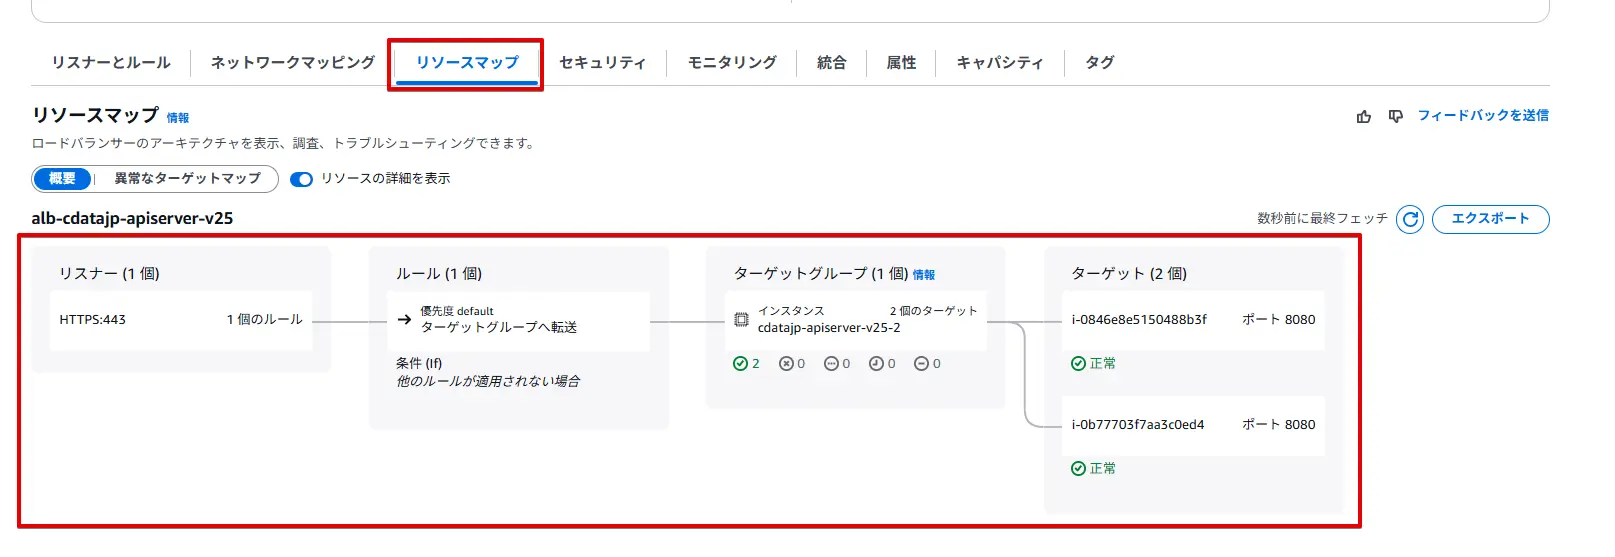Click the unhealthy targets count icon
The width and height of the screenshot is (1615, 557).
pyautogui.click(x=786, y=364)
